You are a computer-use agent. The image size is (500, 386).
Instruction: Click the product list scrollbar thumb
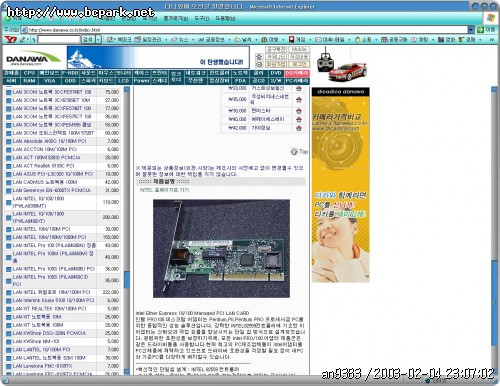127,280
